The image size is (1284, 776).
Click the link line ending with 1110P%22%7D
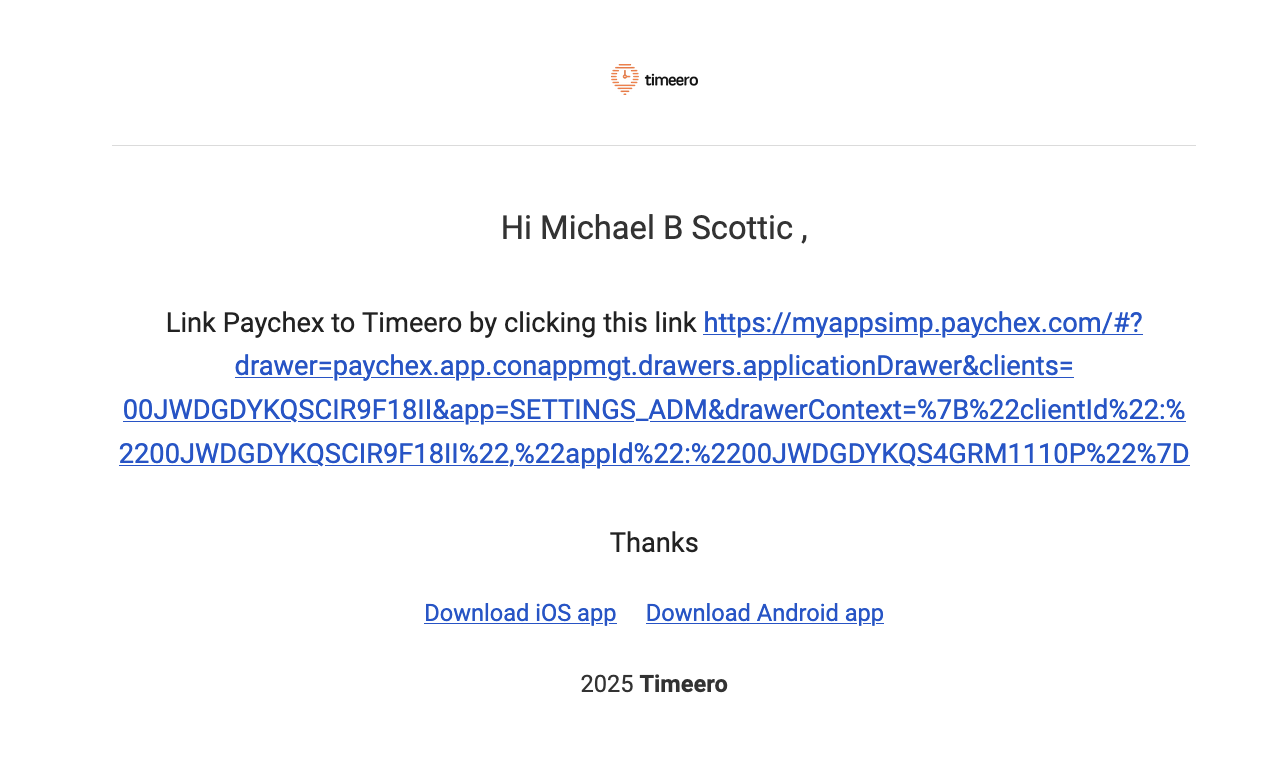(654, 454)
